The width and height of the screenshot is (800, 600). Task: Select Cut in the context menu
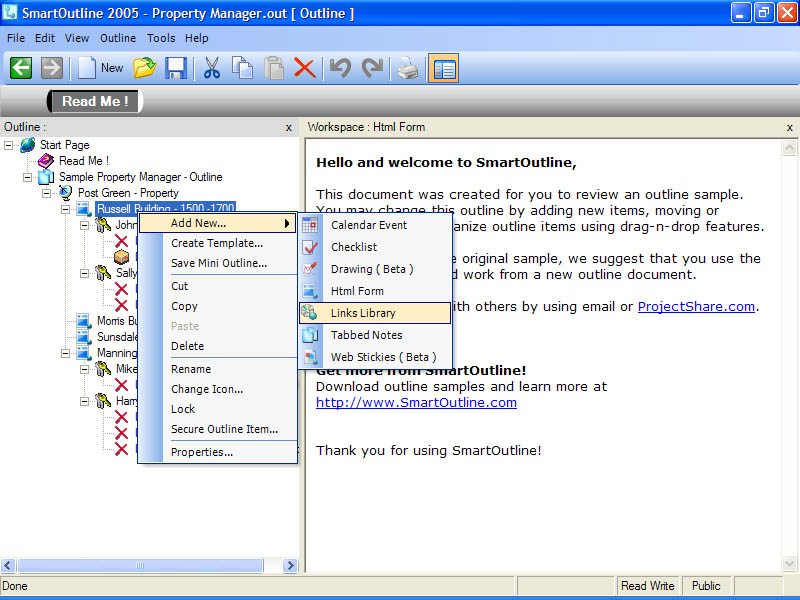(x=217, y=286)
